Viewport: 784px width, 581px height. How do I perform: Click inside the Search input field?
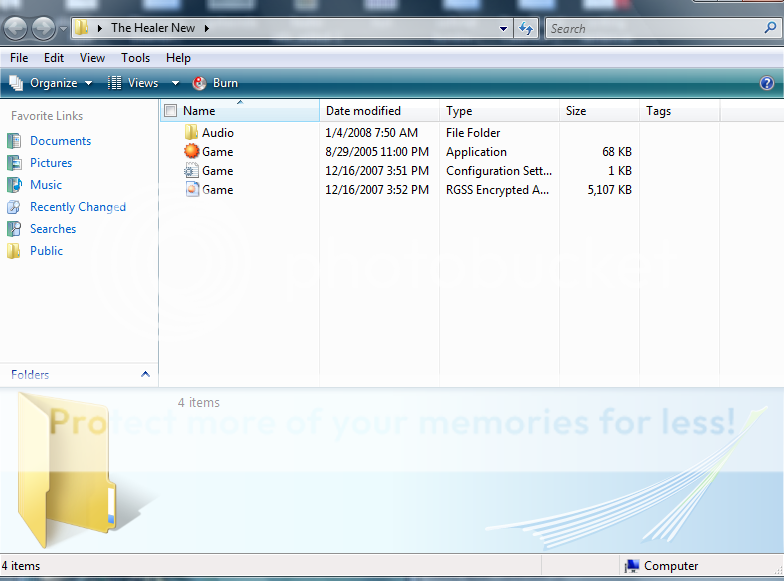pyautogui.click(x=650, y=29)
